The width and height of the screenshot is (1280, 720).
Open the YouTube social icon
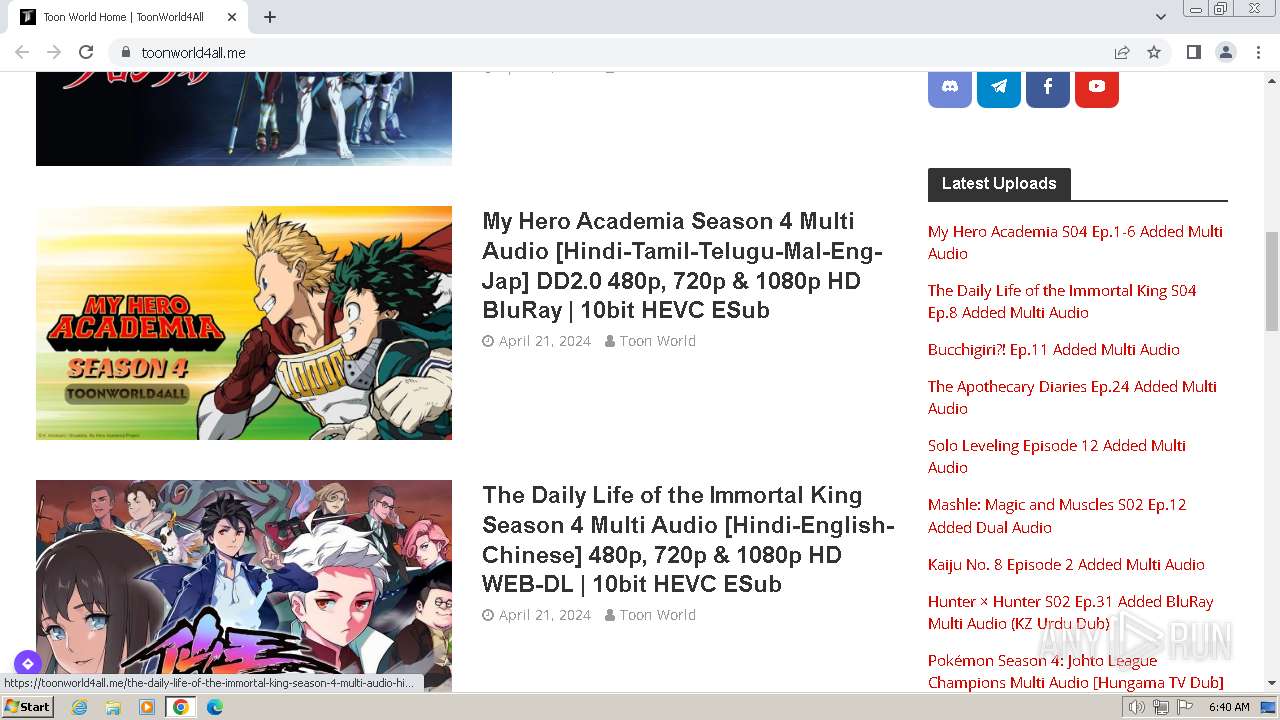coord(1097,87)
